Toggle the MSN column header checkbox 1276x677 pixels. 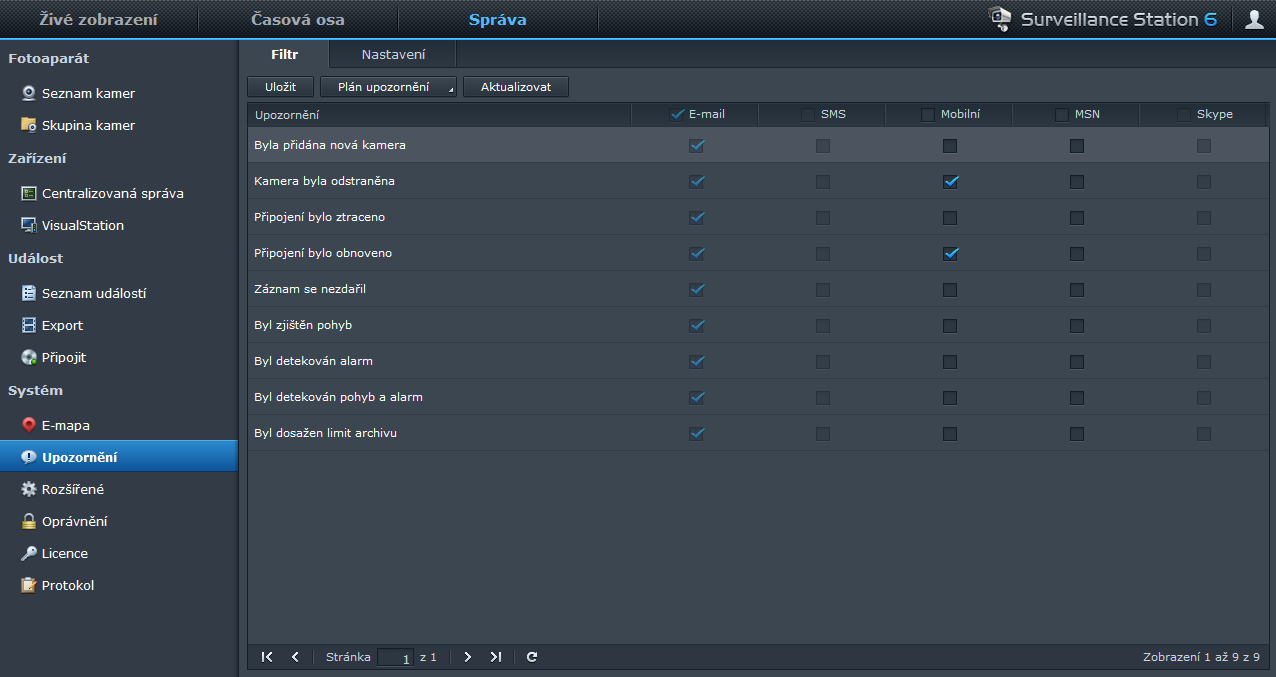click(x=1062, y=114)
